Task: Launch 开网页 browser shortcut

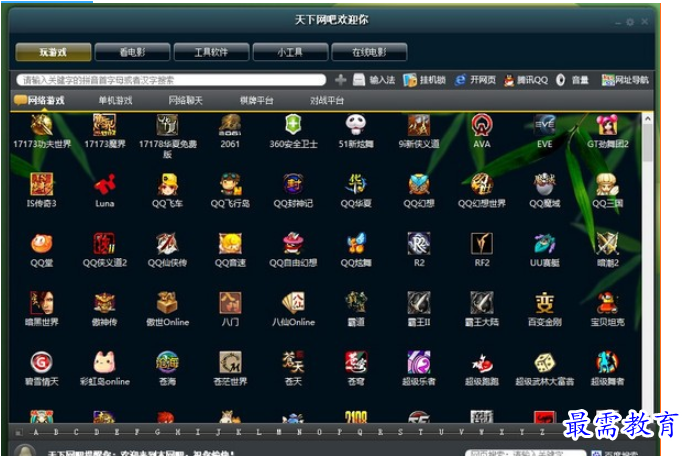Action: click(475, 80)
